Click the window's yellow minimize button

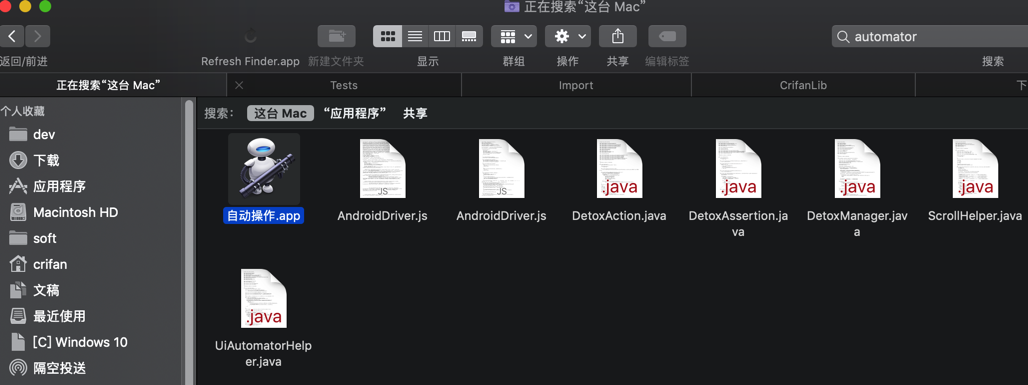click(x=26, y=7)
